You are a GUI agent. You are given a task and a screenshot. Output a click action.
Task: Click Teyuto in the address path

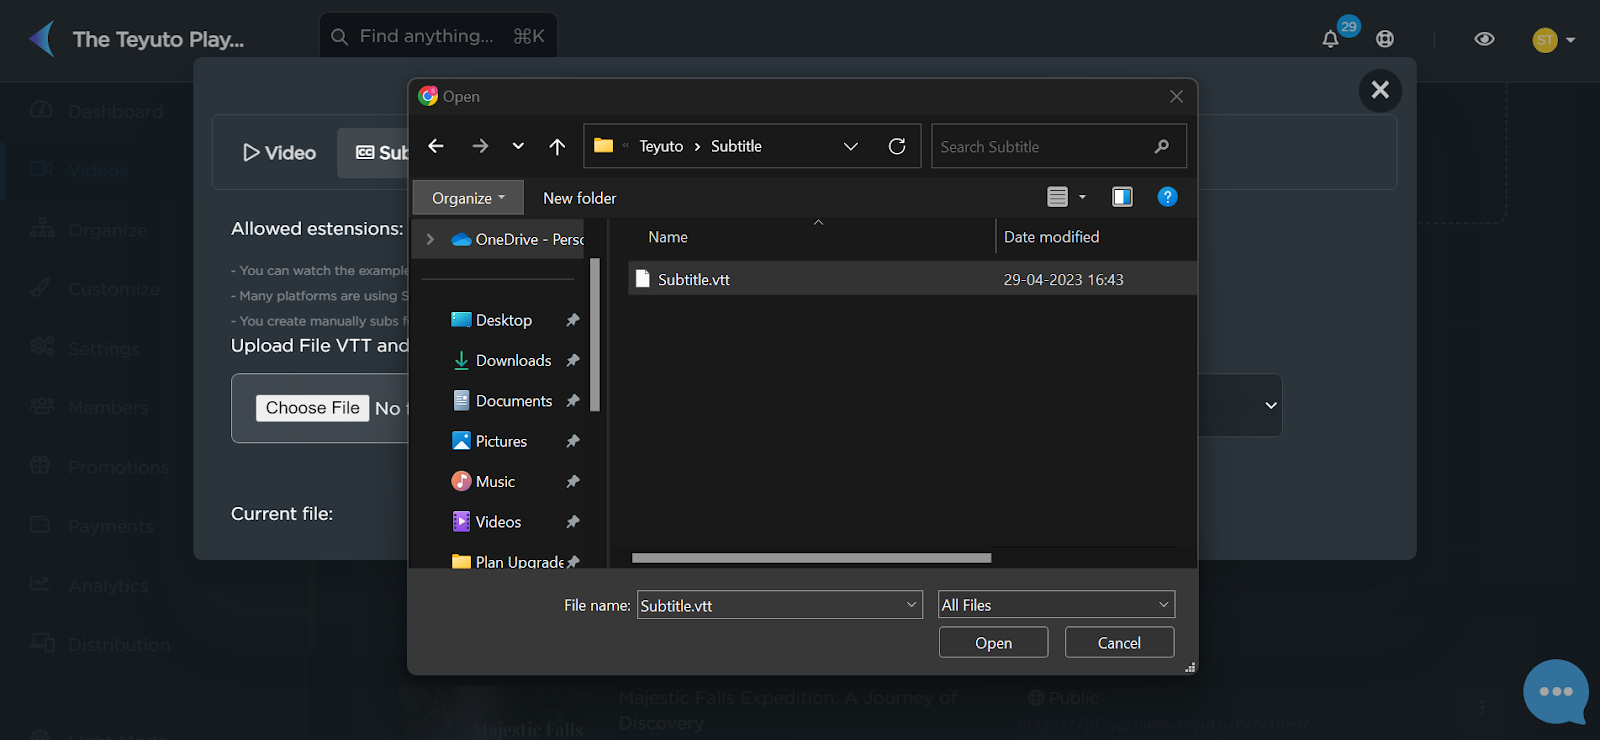tap(661, 146)
